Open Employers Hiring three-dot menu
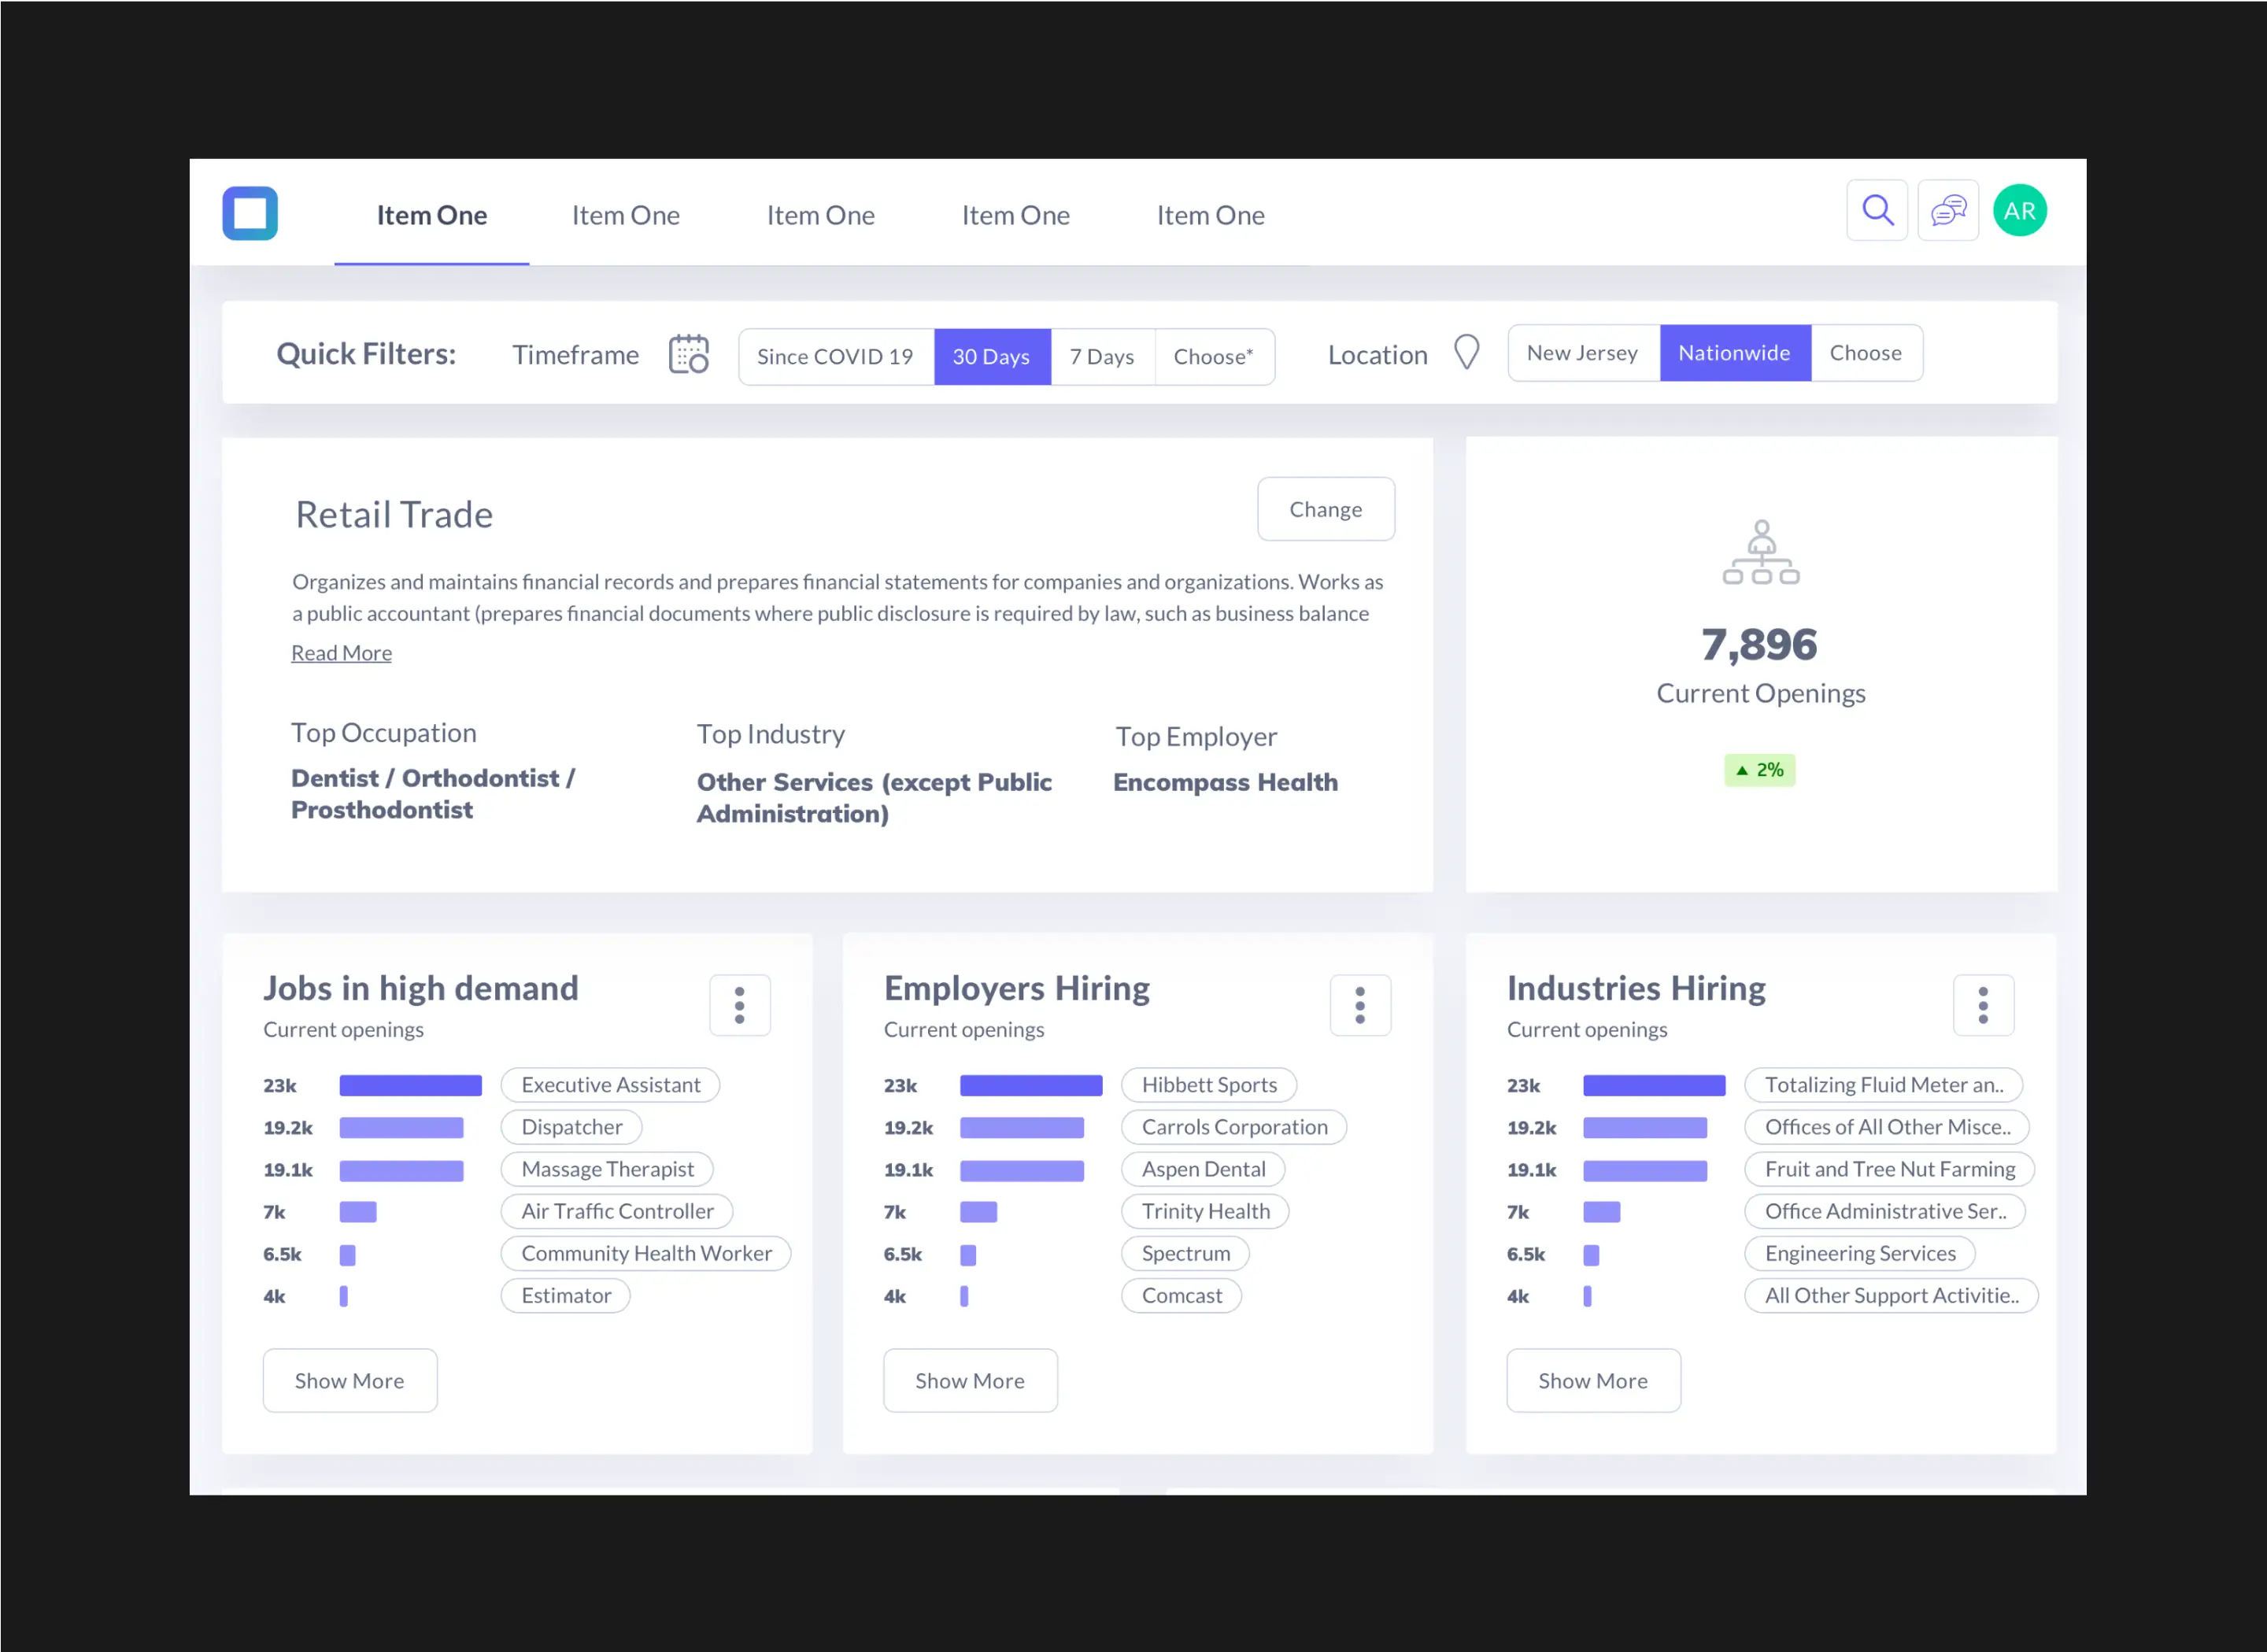Viewport: 2267px width, 1652px height. tap(1359, 1005)
